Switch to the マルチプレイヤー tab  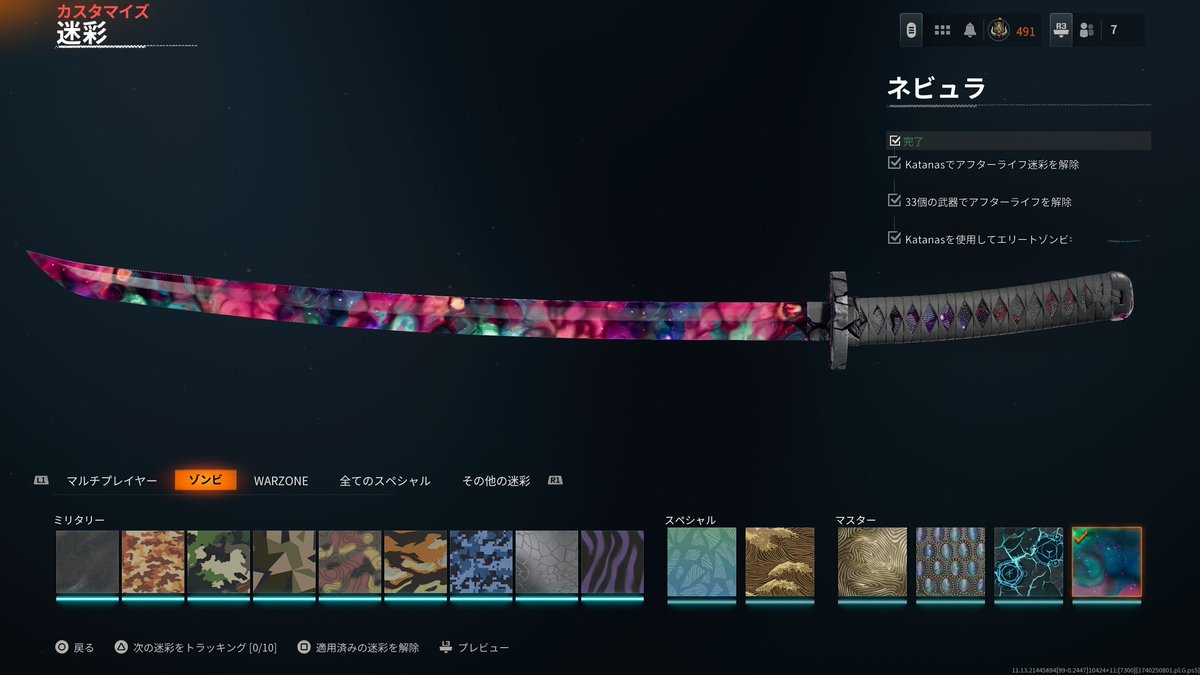coord(112,481)
